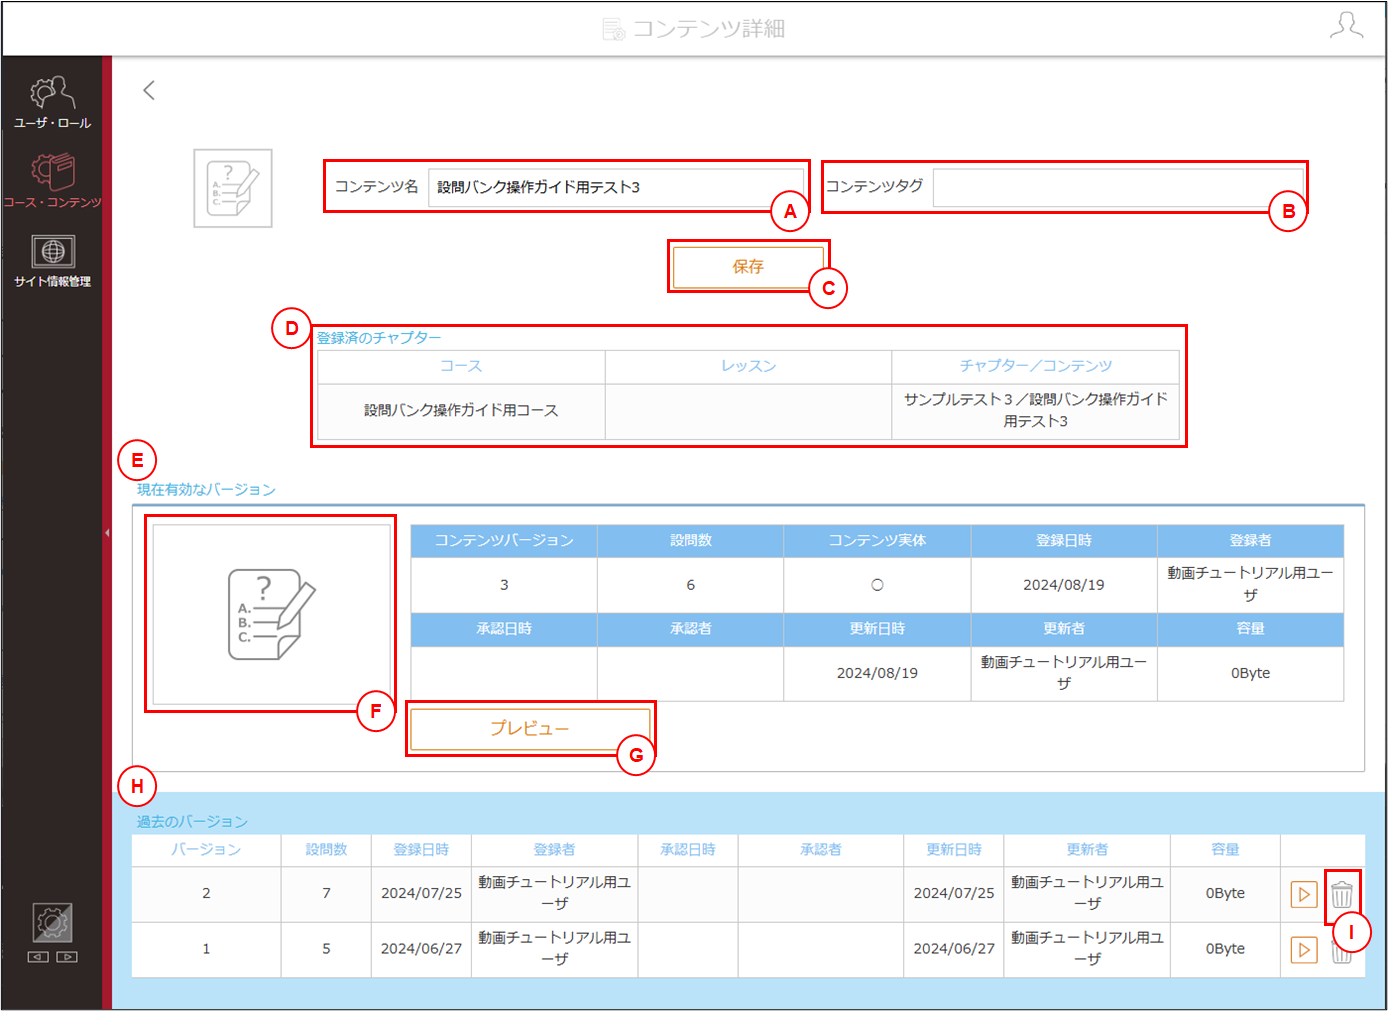Click the 更新日時 2024/08/19 cell

(877, 674)
